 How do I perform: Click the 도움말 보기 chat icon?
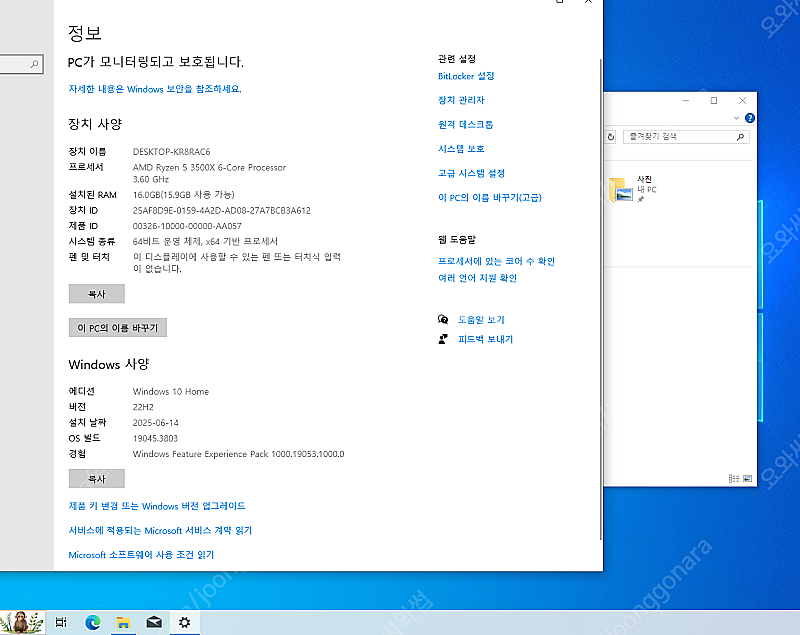(x=443, y=319)
